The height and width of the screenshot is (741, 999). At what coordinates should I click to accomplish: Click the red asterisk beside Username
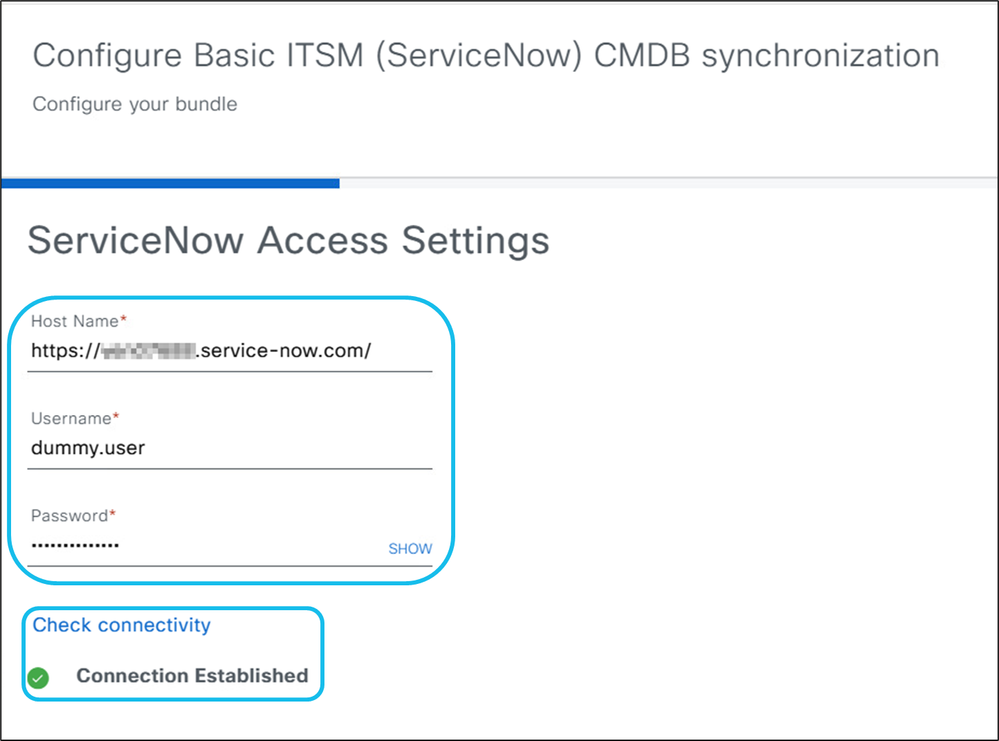click(115, 417)
